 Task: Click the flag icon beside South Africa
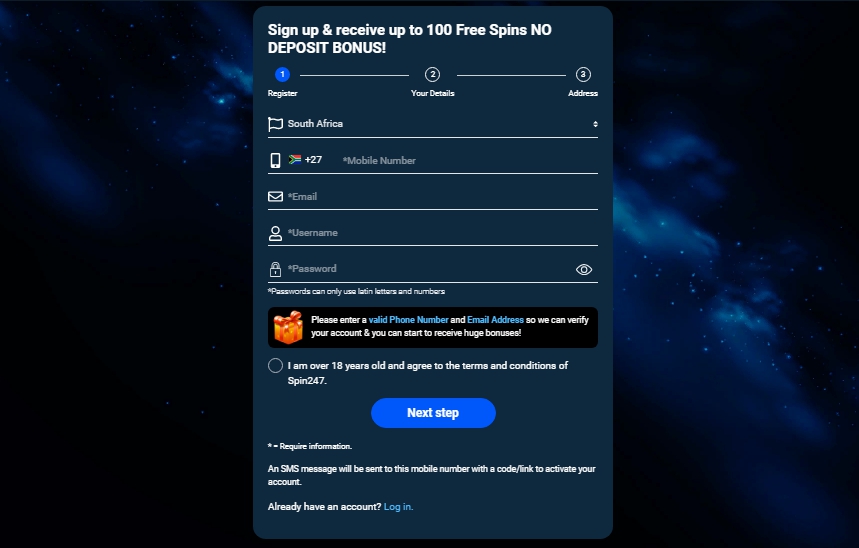click(275, 124)
